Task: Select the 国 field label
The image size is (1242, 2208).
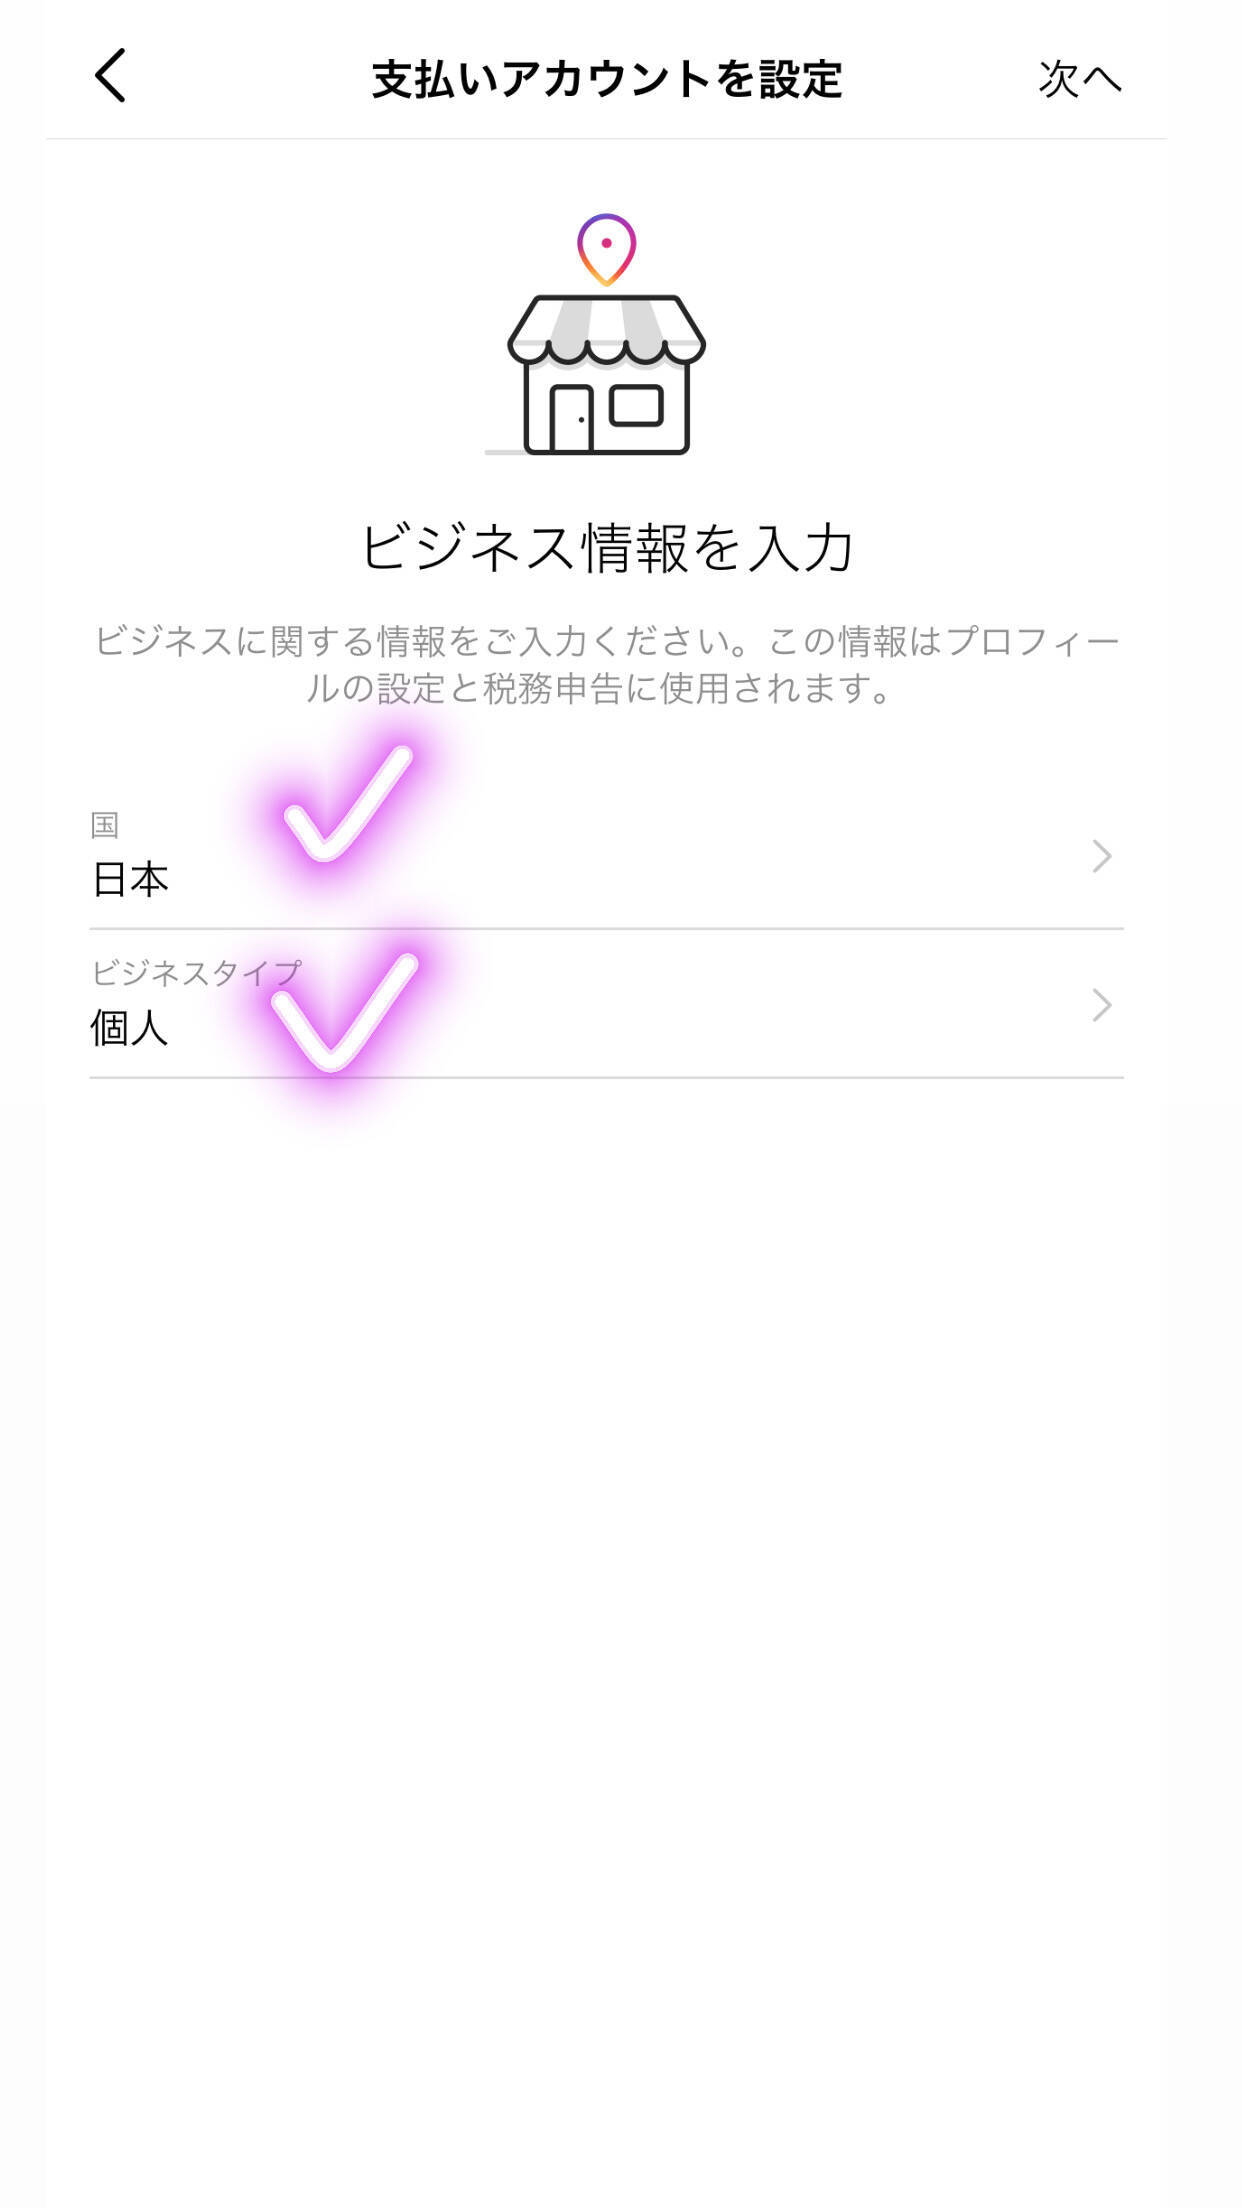Action: (105, 825)
